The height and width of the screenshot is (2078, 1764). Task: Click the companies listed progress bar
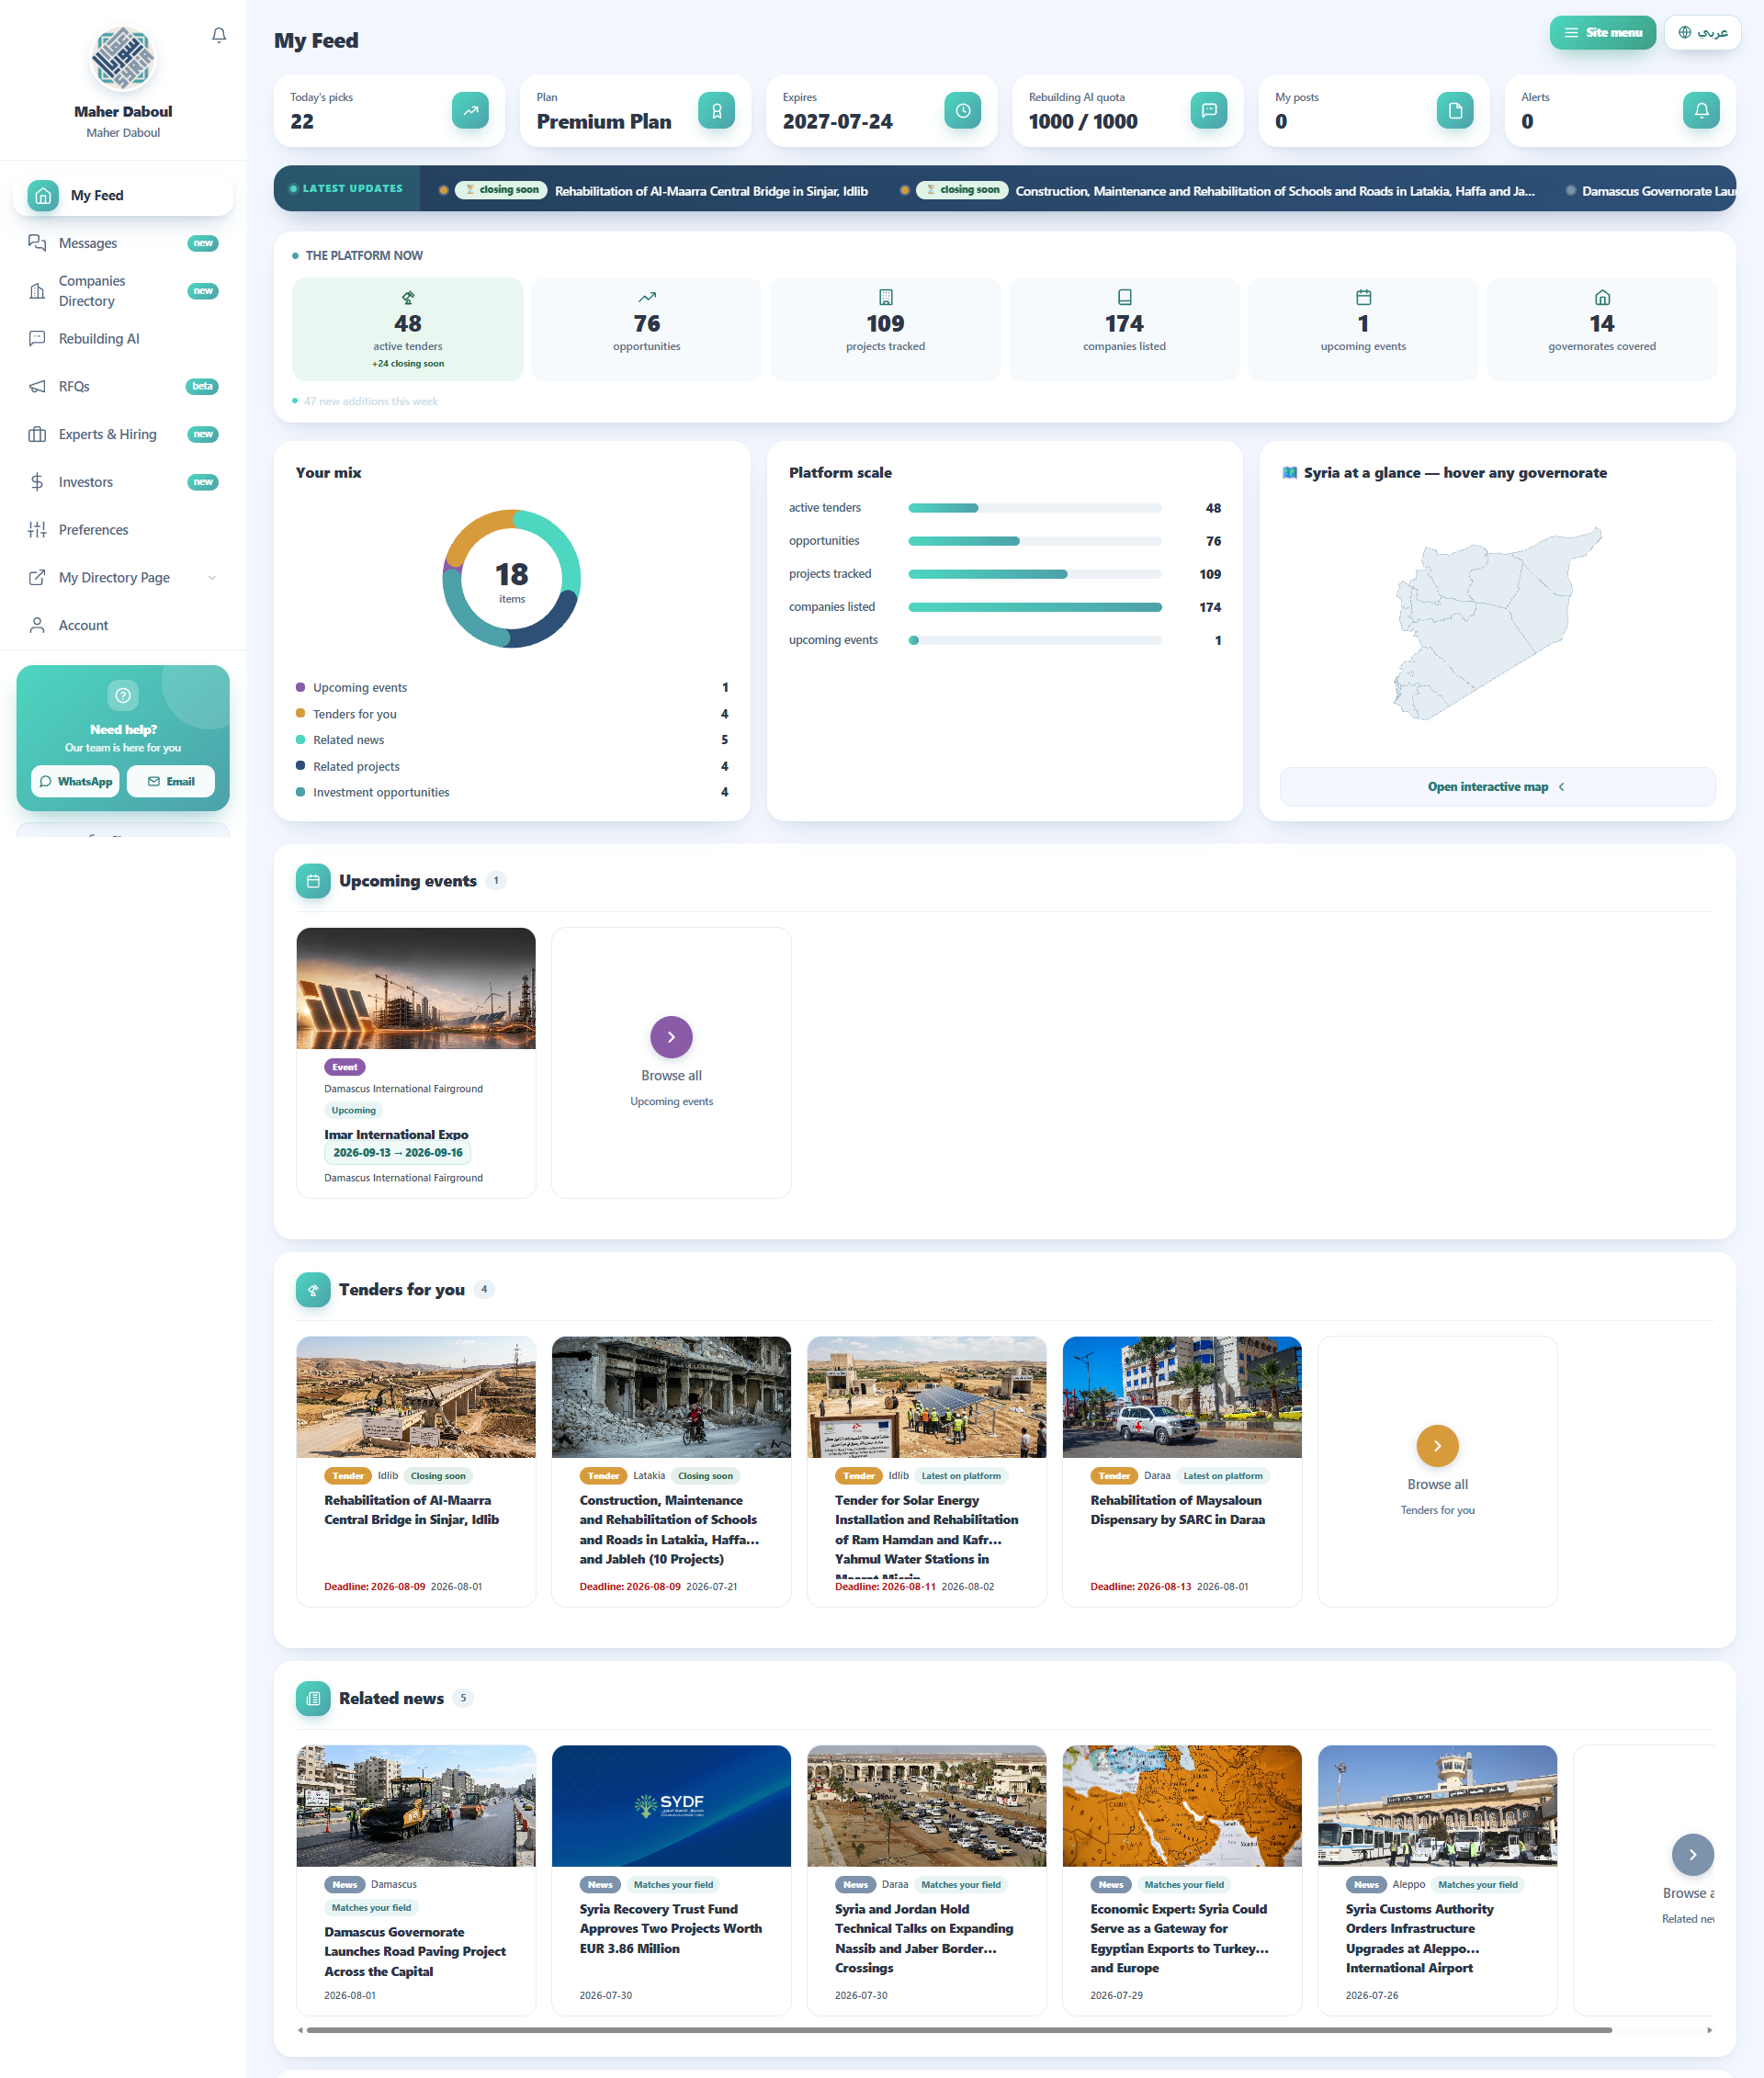point(1035,607)
